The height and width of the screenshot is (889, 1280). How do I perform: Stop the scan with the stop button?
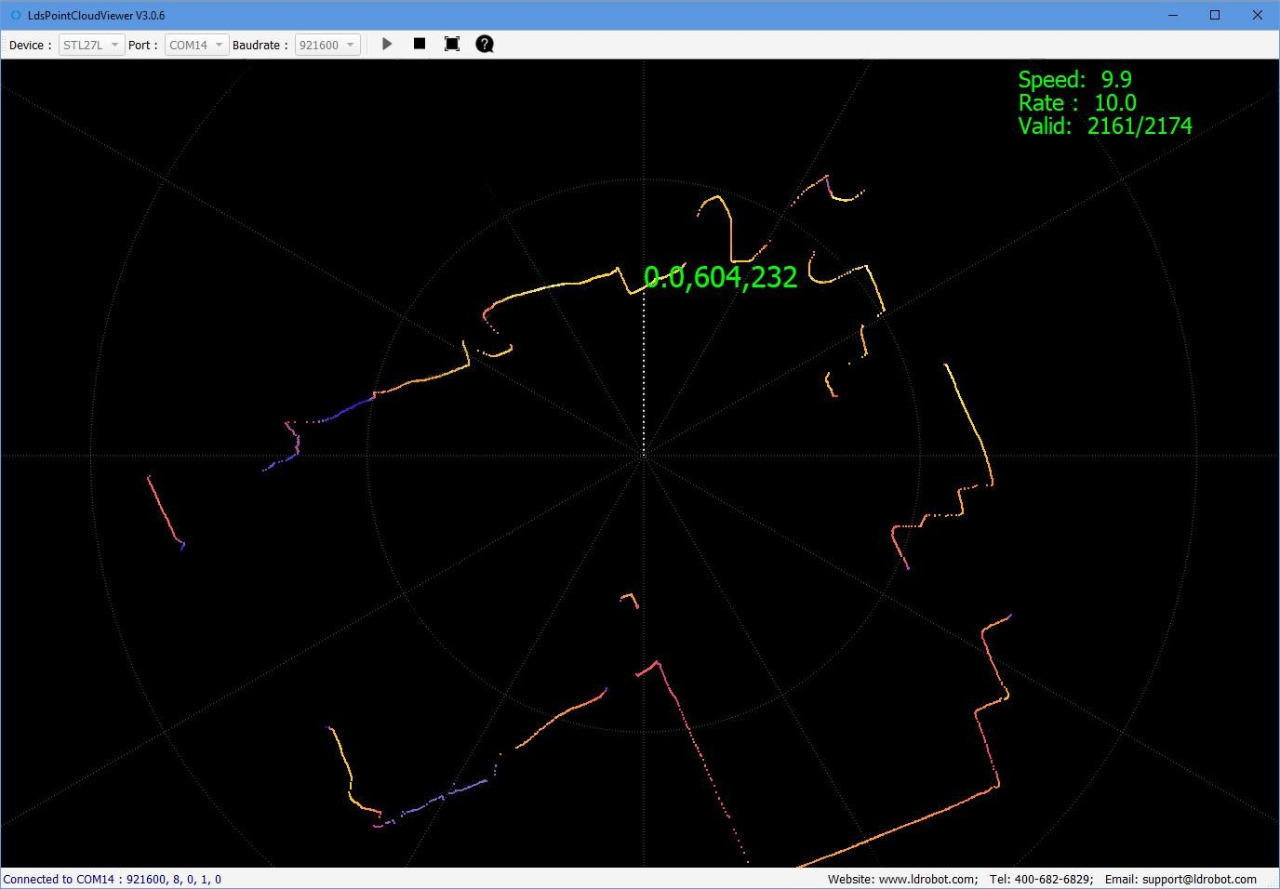[x=419, y=44]
